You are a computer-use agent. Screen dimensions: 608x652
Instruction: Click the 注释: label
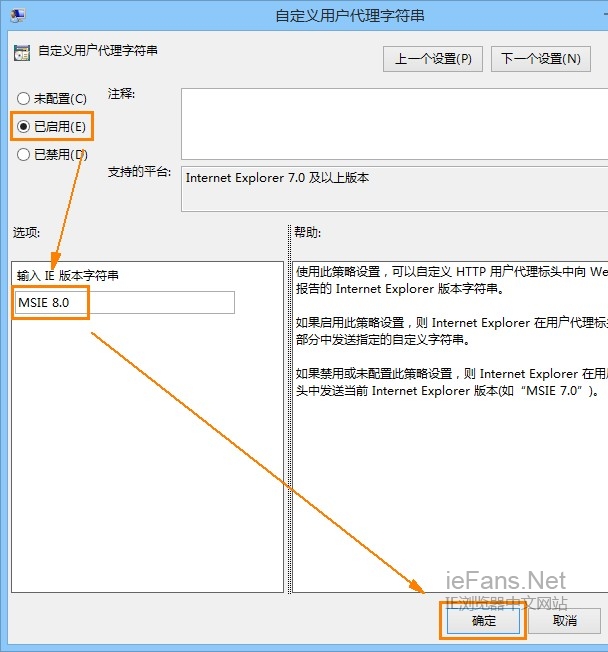tap(121, 94)
